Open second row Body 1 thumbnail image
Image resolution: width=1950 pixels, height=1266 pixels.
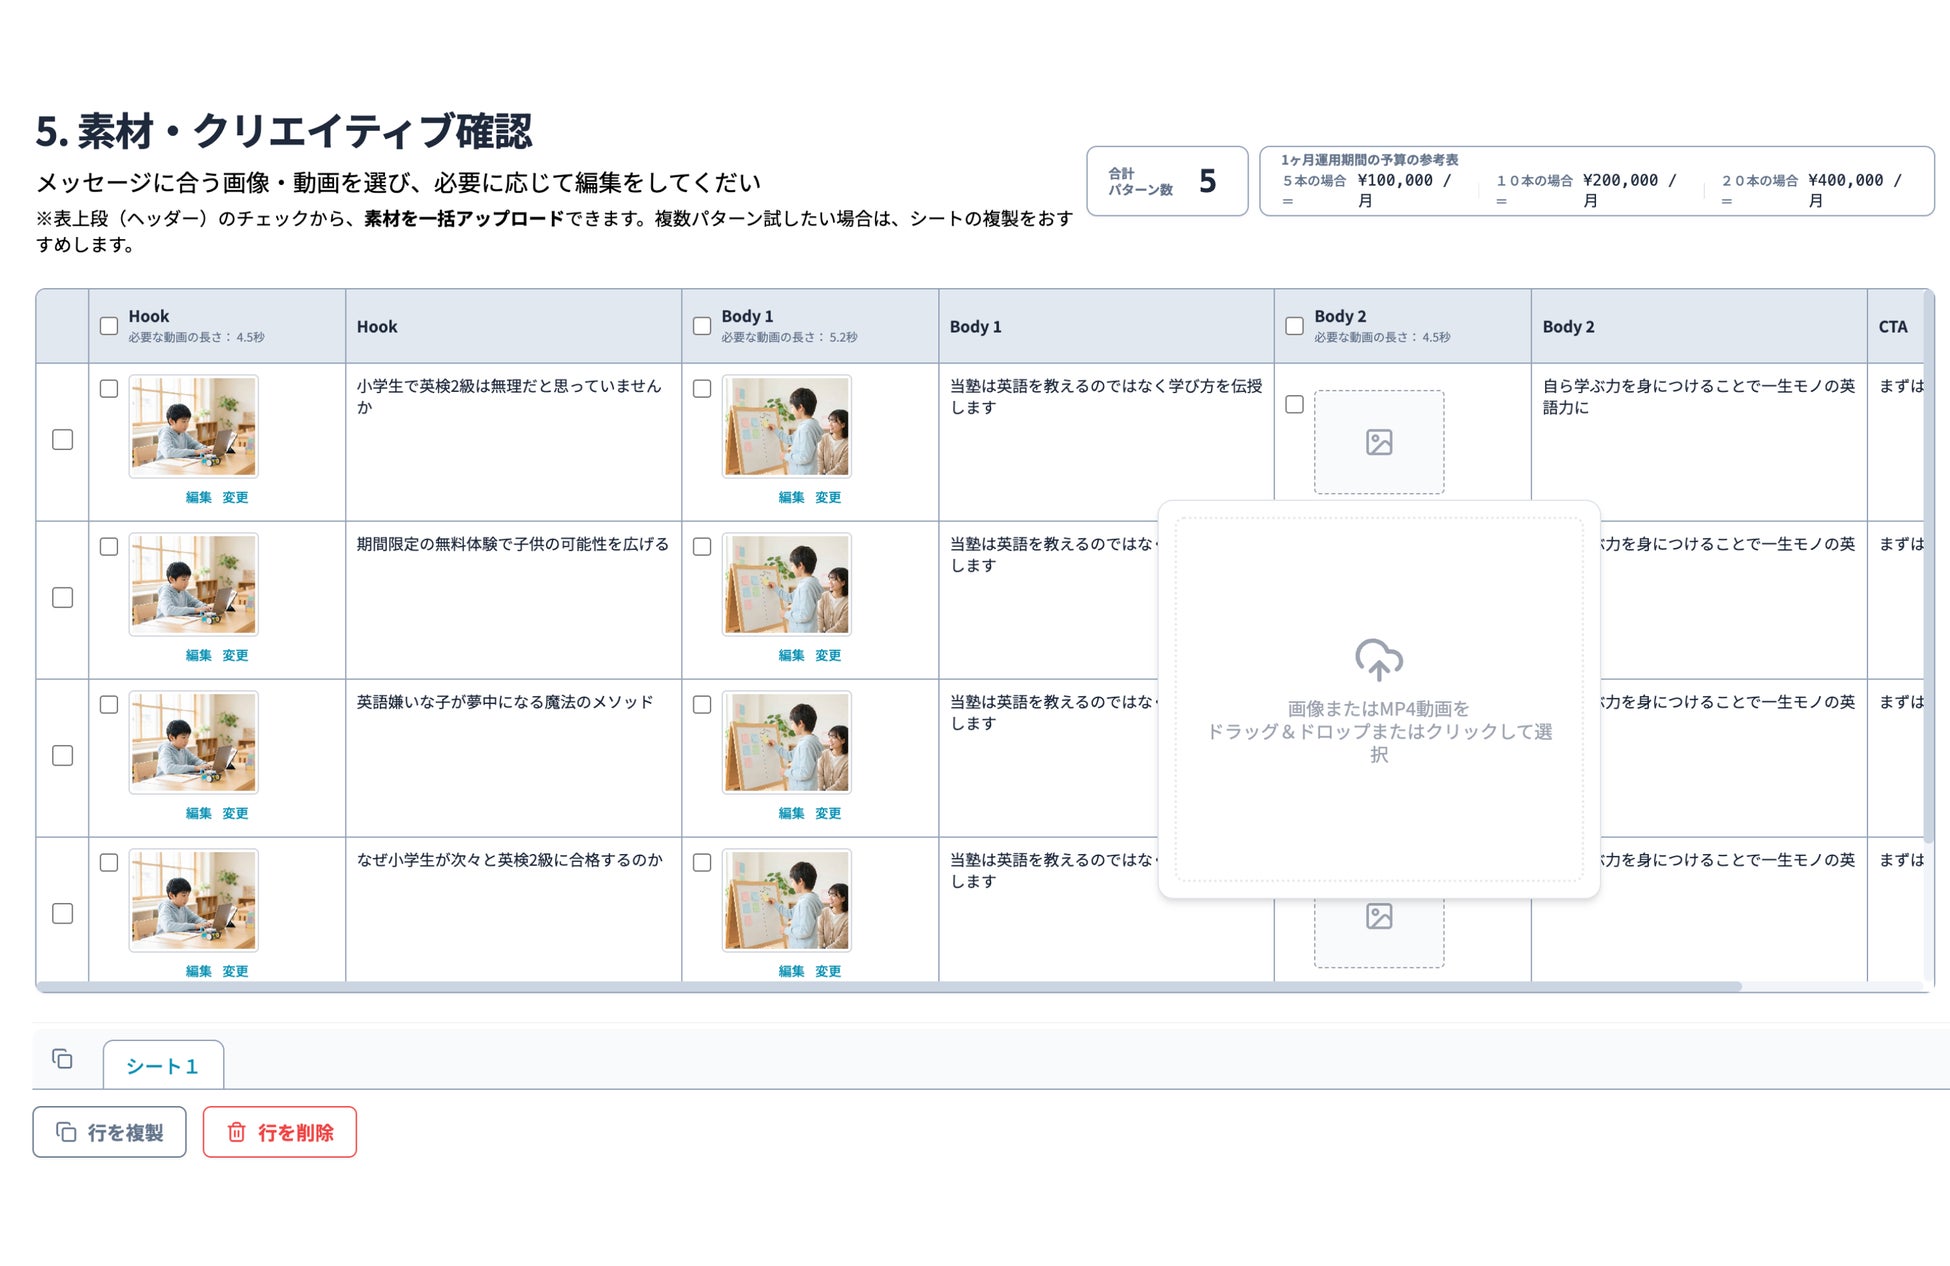click(x=786, y=584)
